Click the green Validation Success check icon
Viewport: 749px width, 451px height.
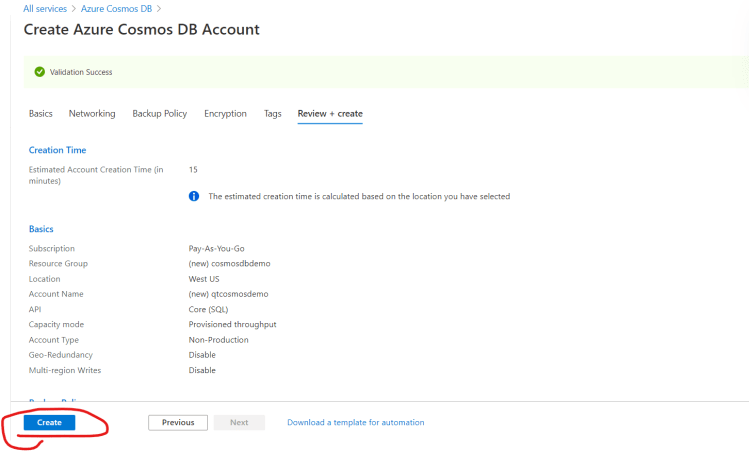[x=40, y=72]
